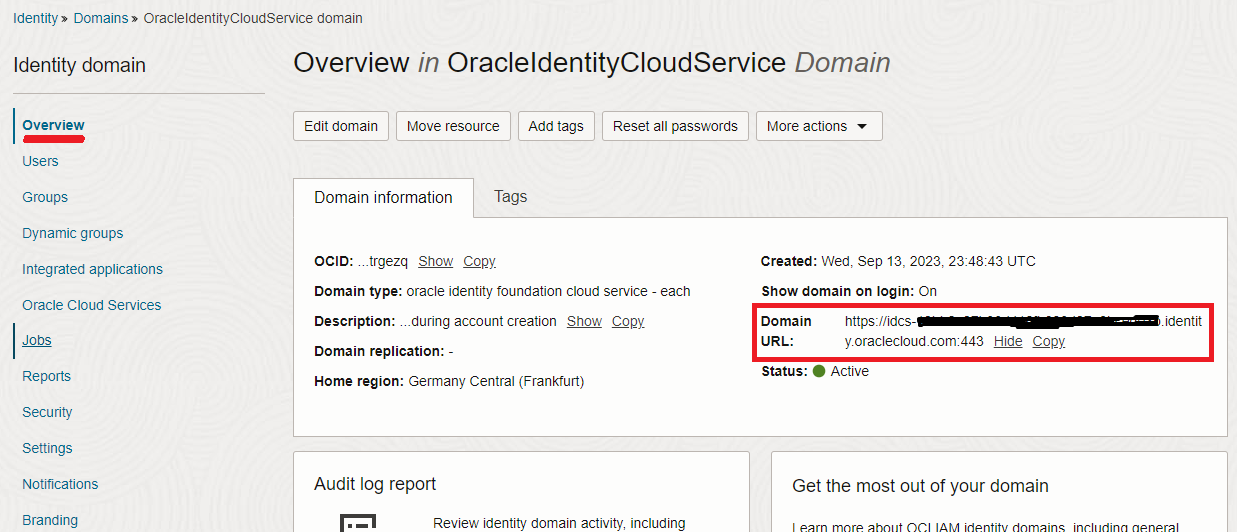Open Integrated applications section
Screen dimensions: 1237x532
pos(92,269)
